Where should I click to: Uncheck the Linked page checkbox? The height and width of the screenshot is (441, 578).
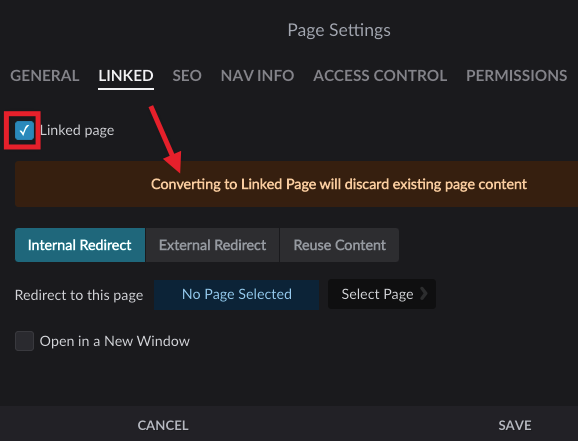tap(24, 131)
